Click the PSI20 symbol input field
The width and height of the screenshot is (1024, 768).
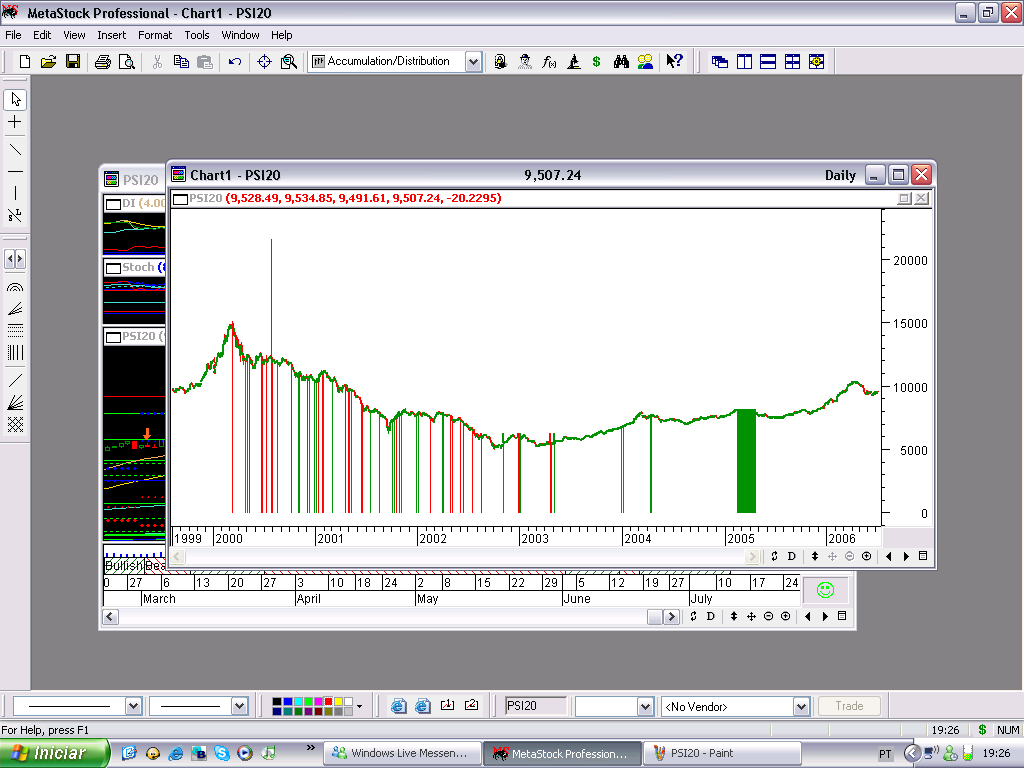point(535,706)
